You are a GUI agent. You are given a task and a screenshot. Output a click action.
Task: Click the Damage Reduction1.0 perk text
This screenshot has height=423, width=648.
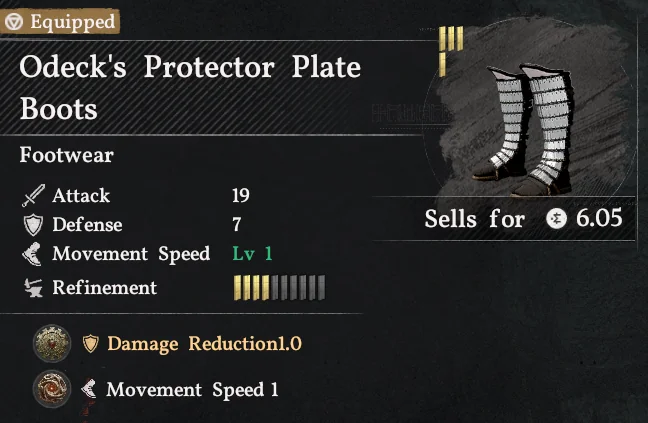click(204, 344)
